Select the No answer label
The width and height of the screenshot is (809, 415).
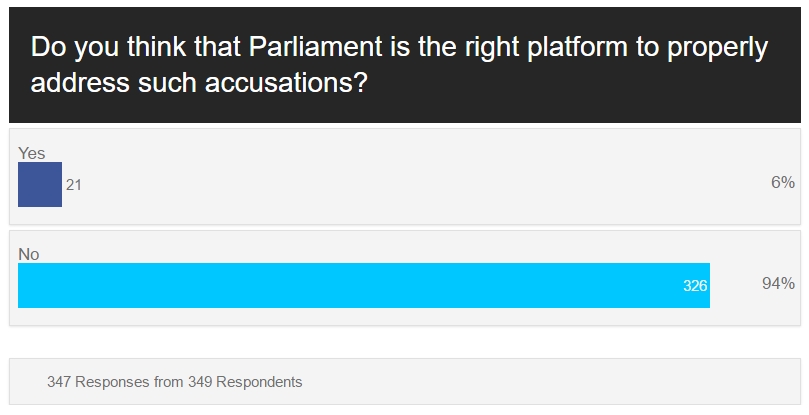point(28,254)
